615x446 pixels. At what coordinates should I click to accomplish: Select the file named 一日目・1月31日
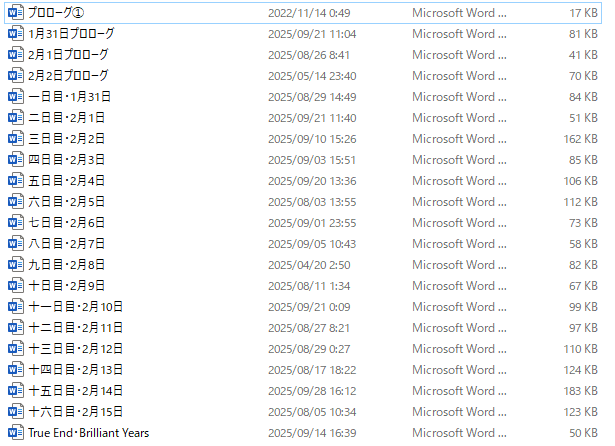[x=68, y=97]
